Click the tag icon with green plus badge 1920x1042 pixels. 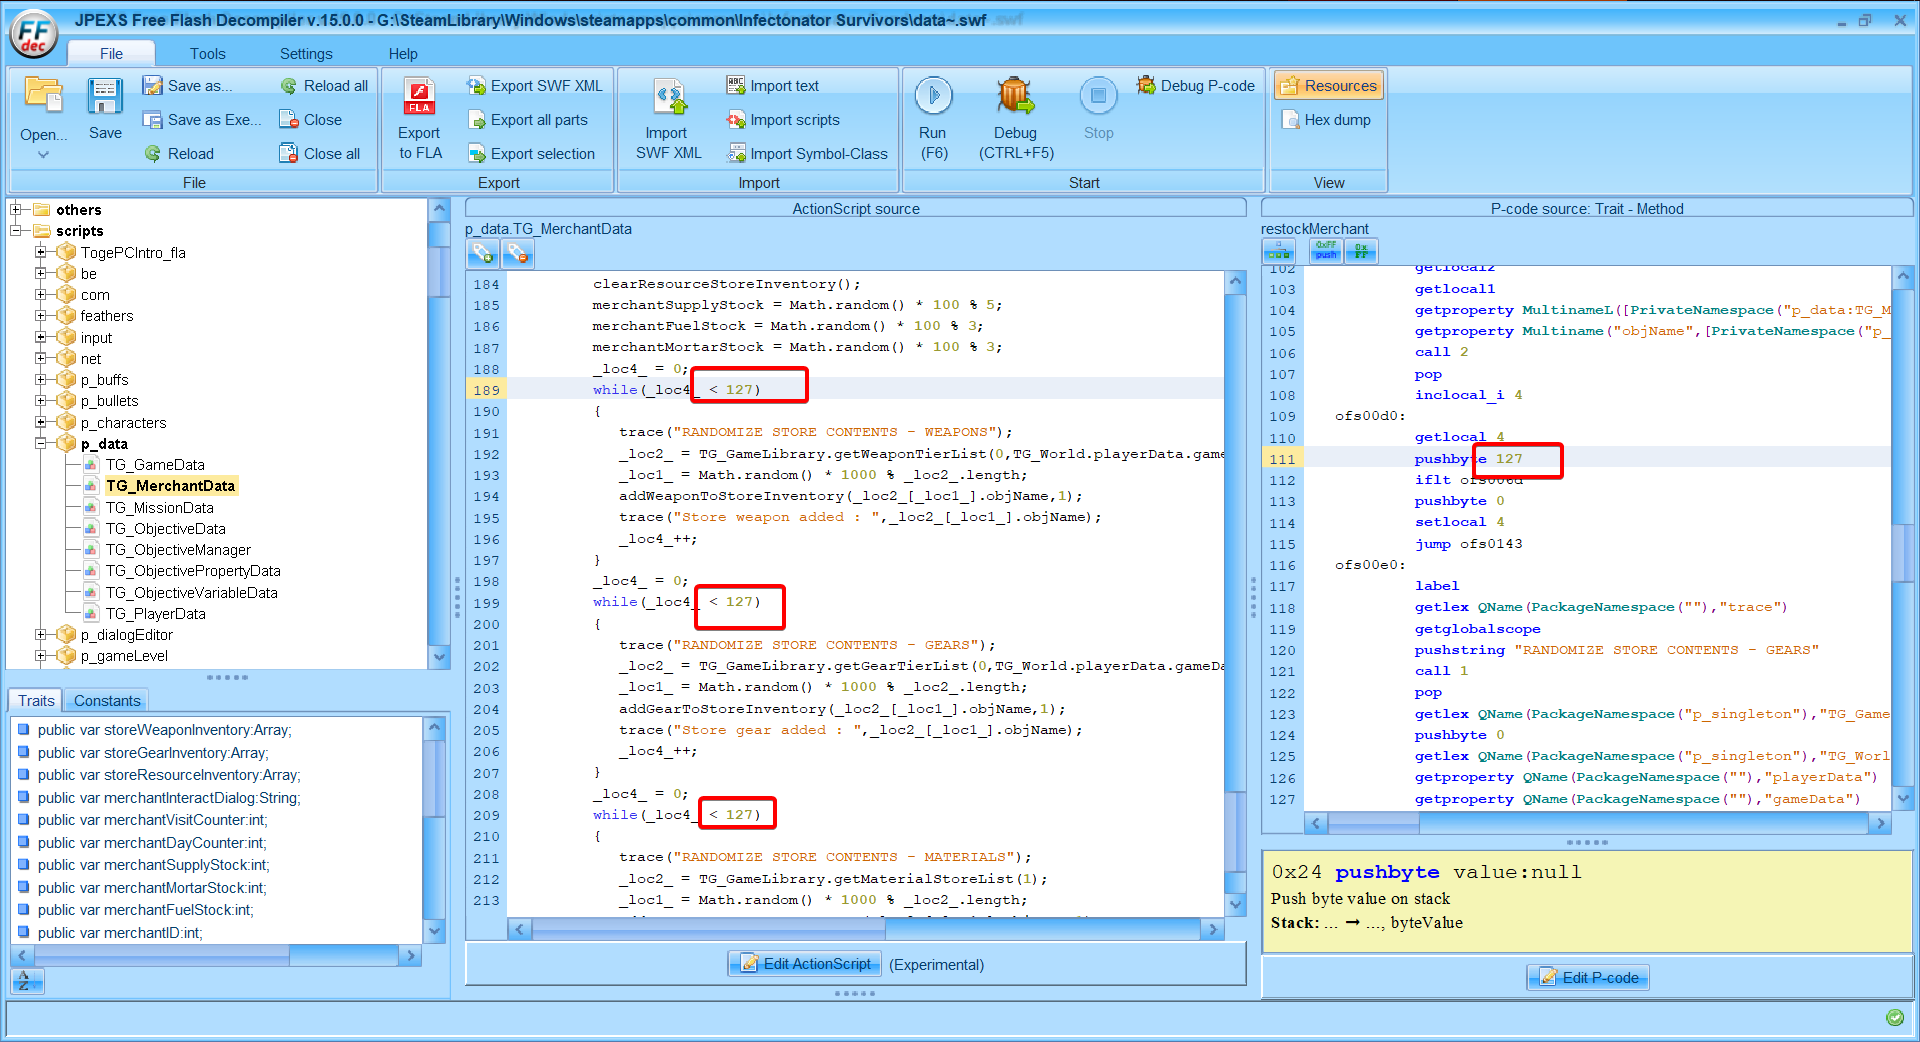(x=483, y=253)
